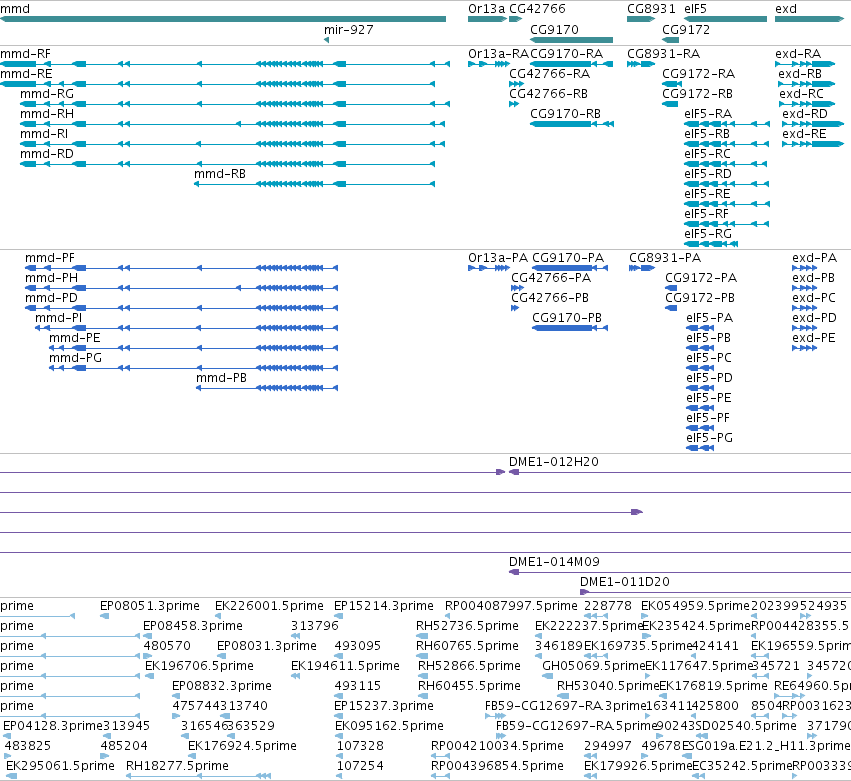
Task: Click the Or13a-RA transcript label
Action: tap(498, 54)
